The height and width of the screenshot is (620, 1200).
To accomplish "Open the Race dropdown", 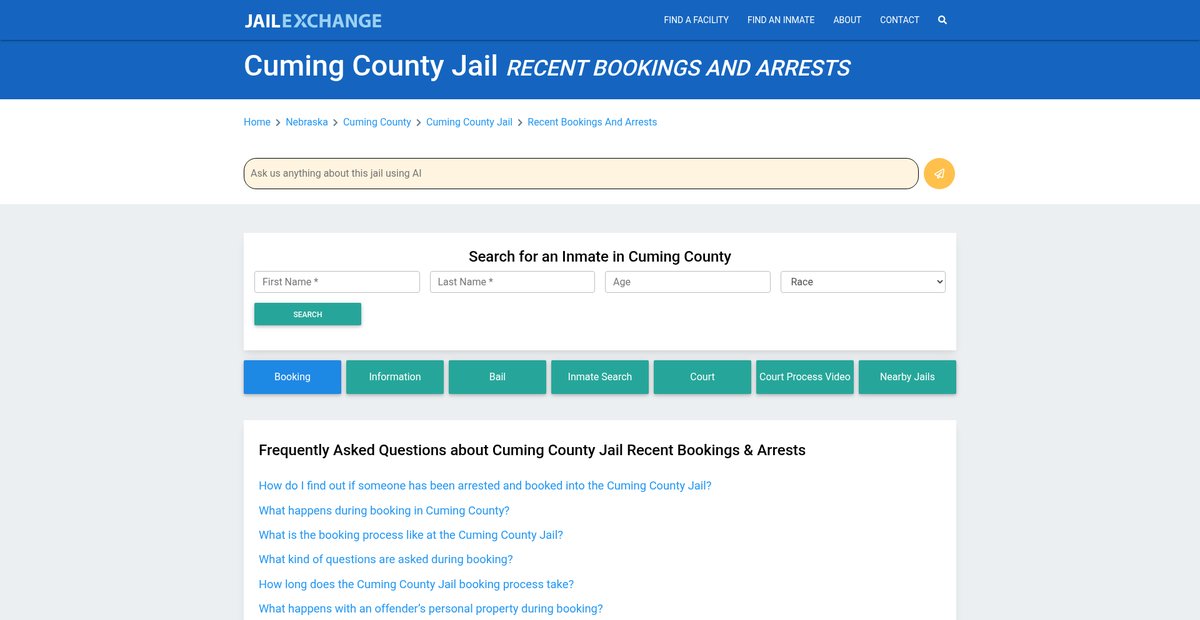I will click(x=862, y=282).
